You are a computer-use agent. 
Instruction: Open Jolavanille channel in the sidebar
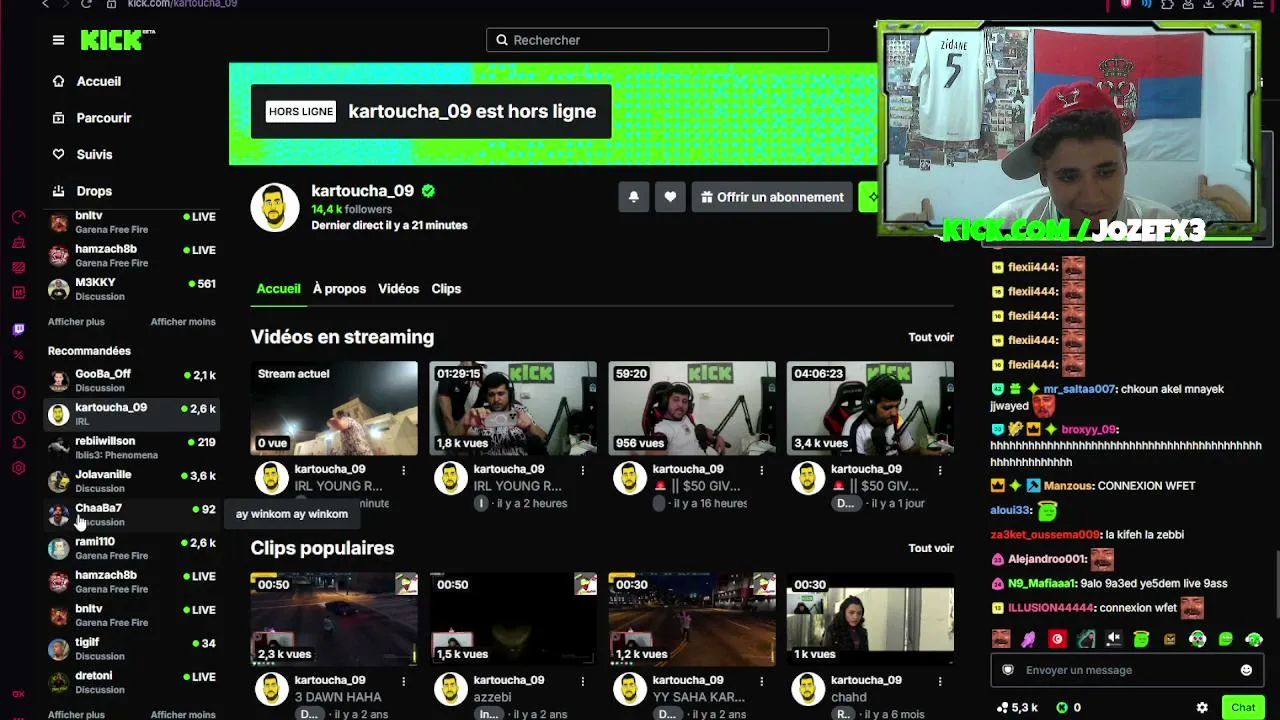(x=132, y=481)
